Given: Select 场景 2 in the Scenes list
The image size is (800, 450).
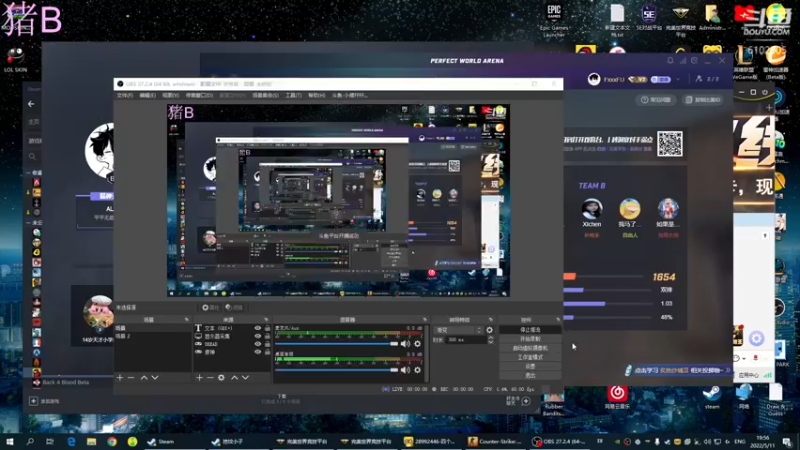Looking at the screenshot, I should coord(152,336).
